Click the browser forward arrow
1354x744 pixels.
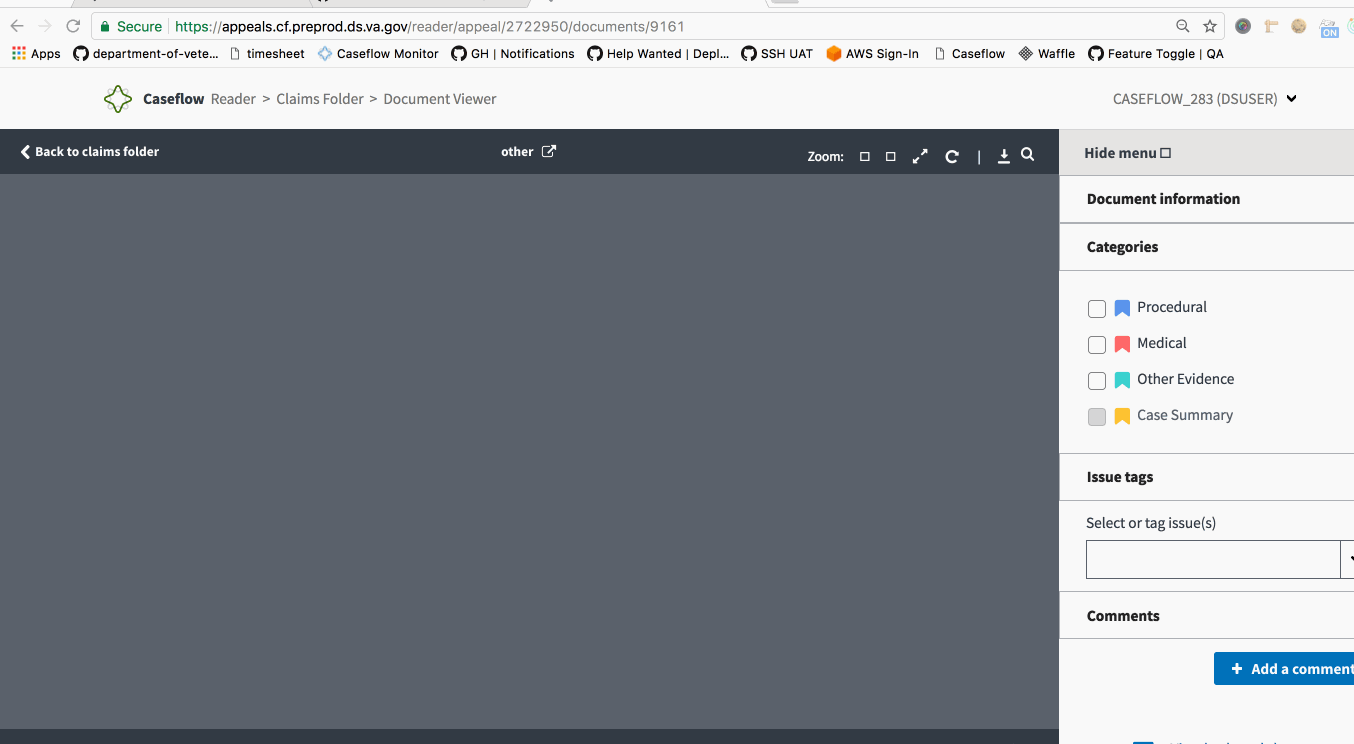pos(45,27)
